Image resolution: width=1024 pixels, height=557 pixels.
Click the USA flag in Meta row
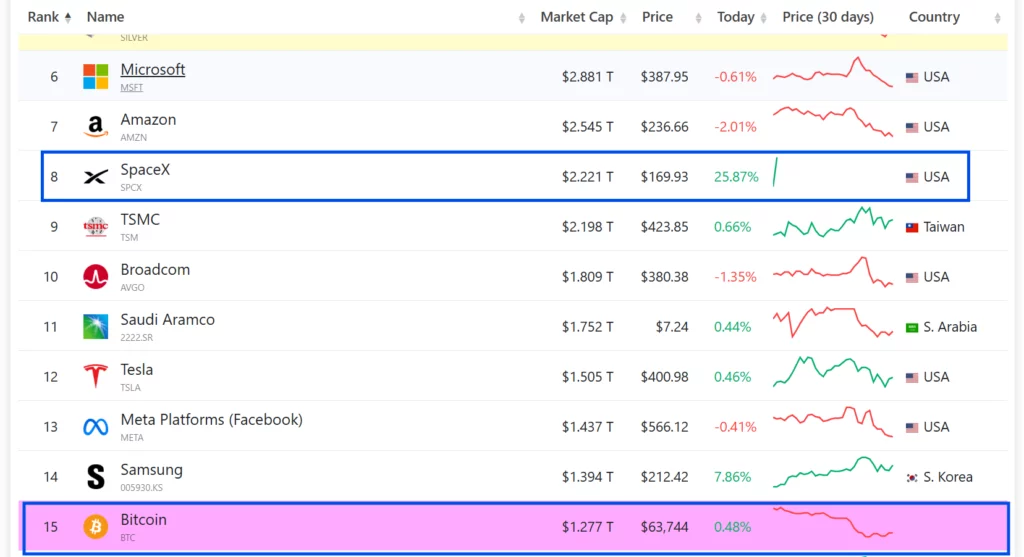coord(912,427)
